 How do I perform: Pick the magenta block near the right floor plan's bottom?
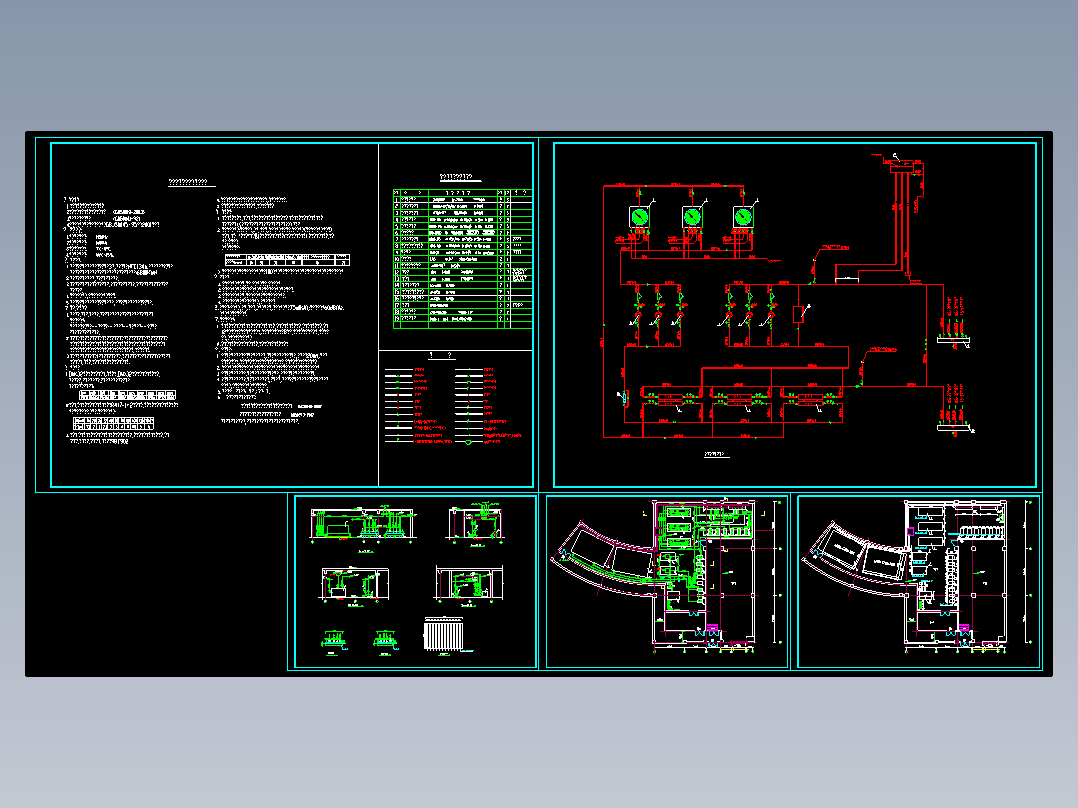(x=964, y=629)
